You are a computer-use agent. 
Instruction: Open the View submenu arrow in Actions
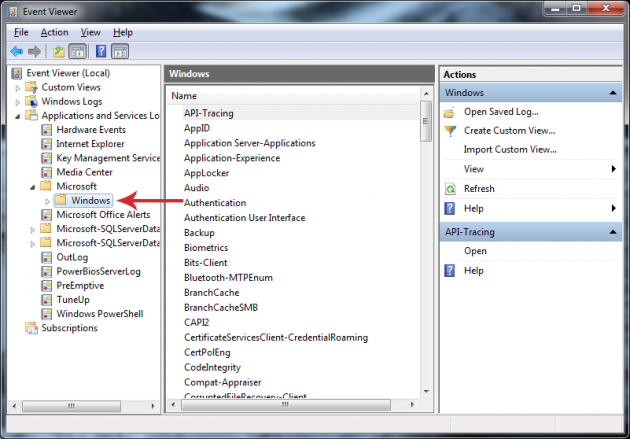pyautogui.click(x=613, y=170)
